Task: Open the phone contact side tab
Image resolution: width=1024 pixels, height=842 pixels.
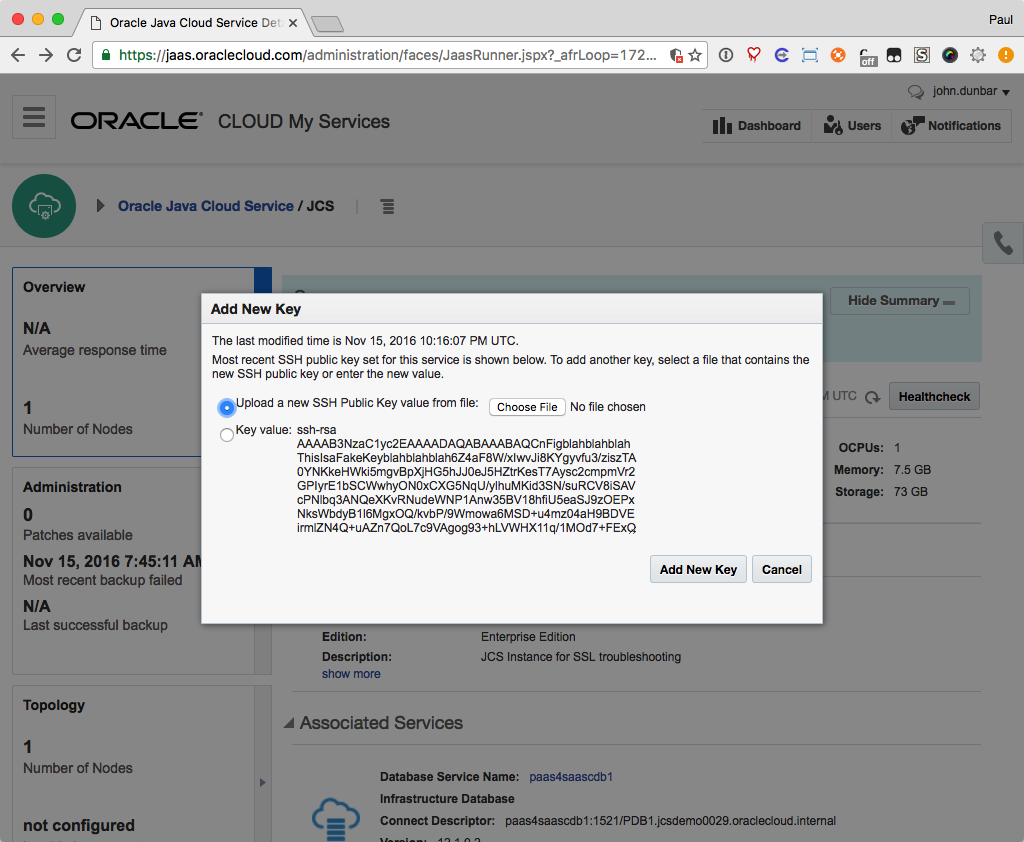Action: 1003,243
